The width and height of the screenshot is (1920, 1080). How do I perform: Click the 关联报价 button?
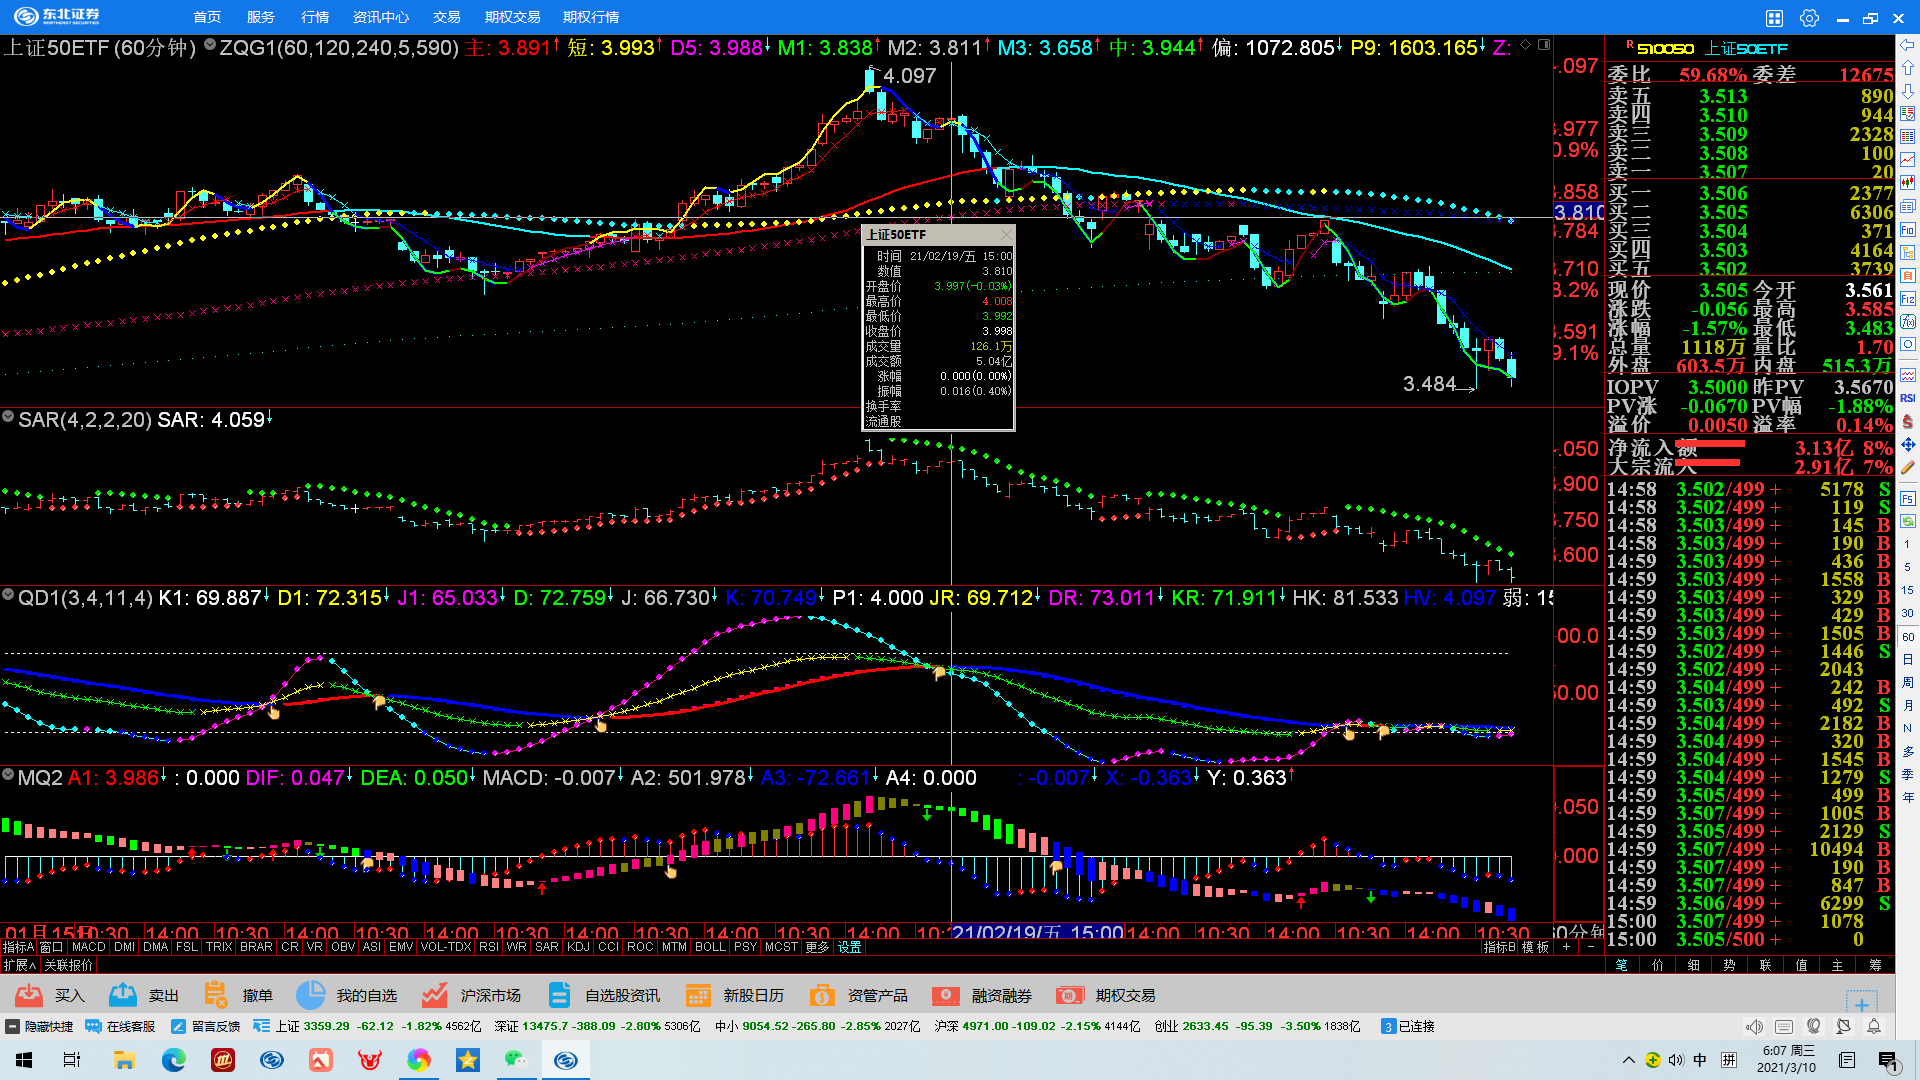[68, 965]
